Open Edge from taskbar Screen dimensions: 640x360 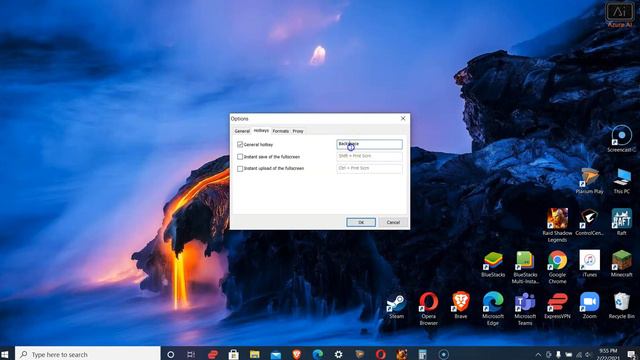(318, 354)
